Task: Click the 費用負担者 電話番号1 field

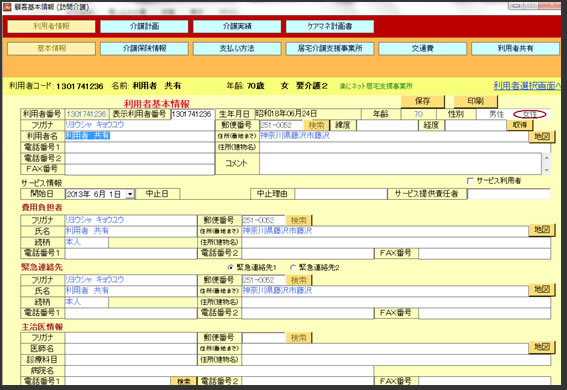Action: tap(131, 253)
